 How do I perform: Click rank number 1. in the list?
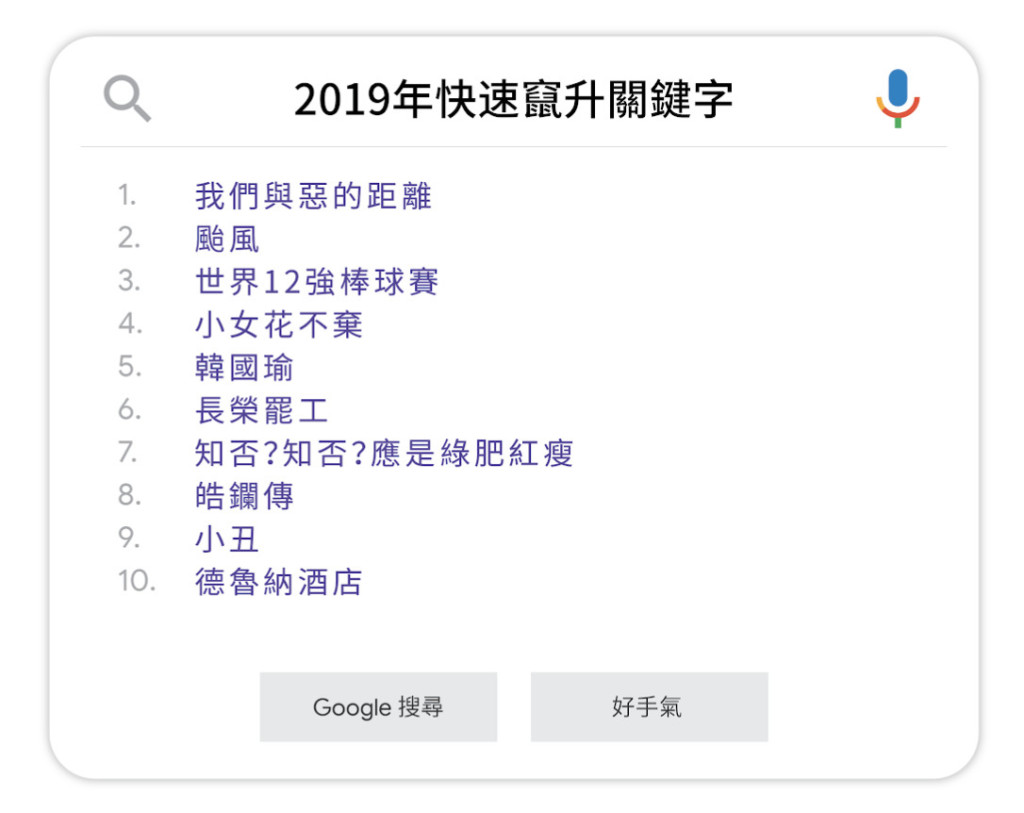tap(127, 196)
